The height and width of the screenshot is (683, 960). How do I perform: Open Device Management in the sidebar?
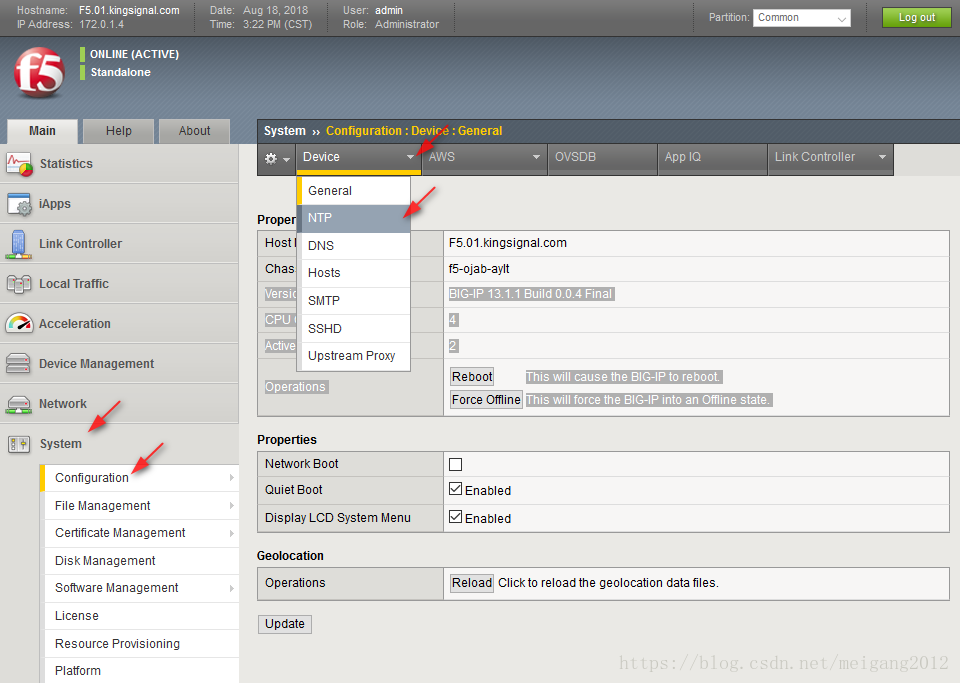119,364
